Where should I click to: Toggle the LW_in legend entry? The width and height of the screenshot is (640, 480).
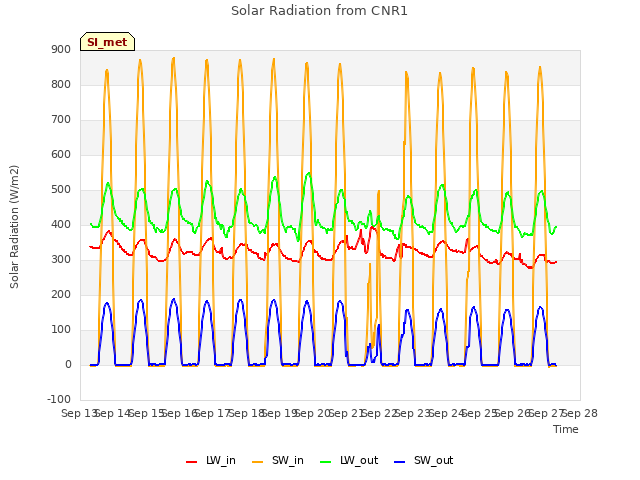pos(211,461)
